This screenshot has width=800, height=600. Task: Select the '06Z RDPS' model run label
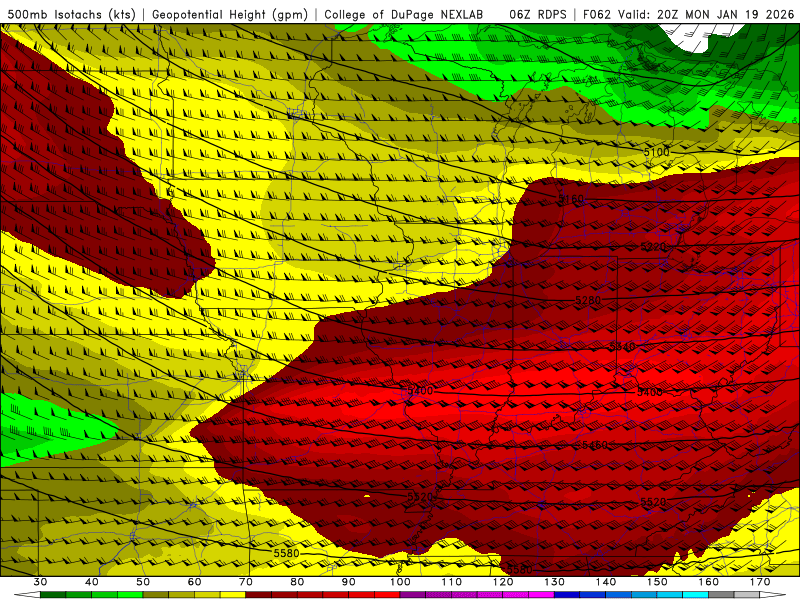(538, 14)
